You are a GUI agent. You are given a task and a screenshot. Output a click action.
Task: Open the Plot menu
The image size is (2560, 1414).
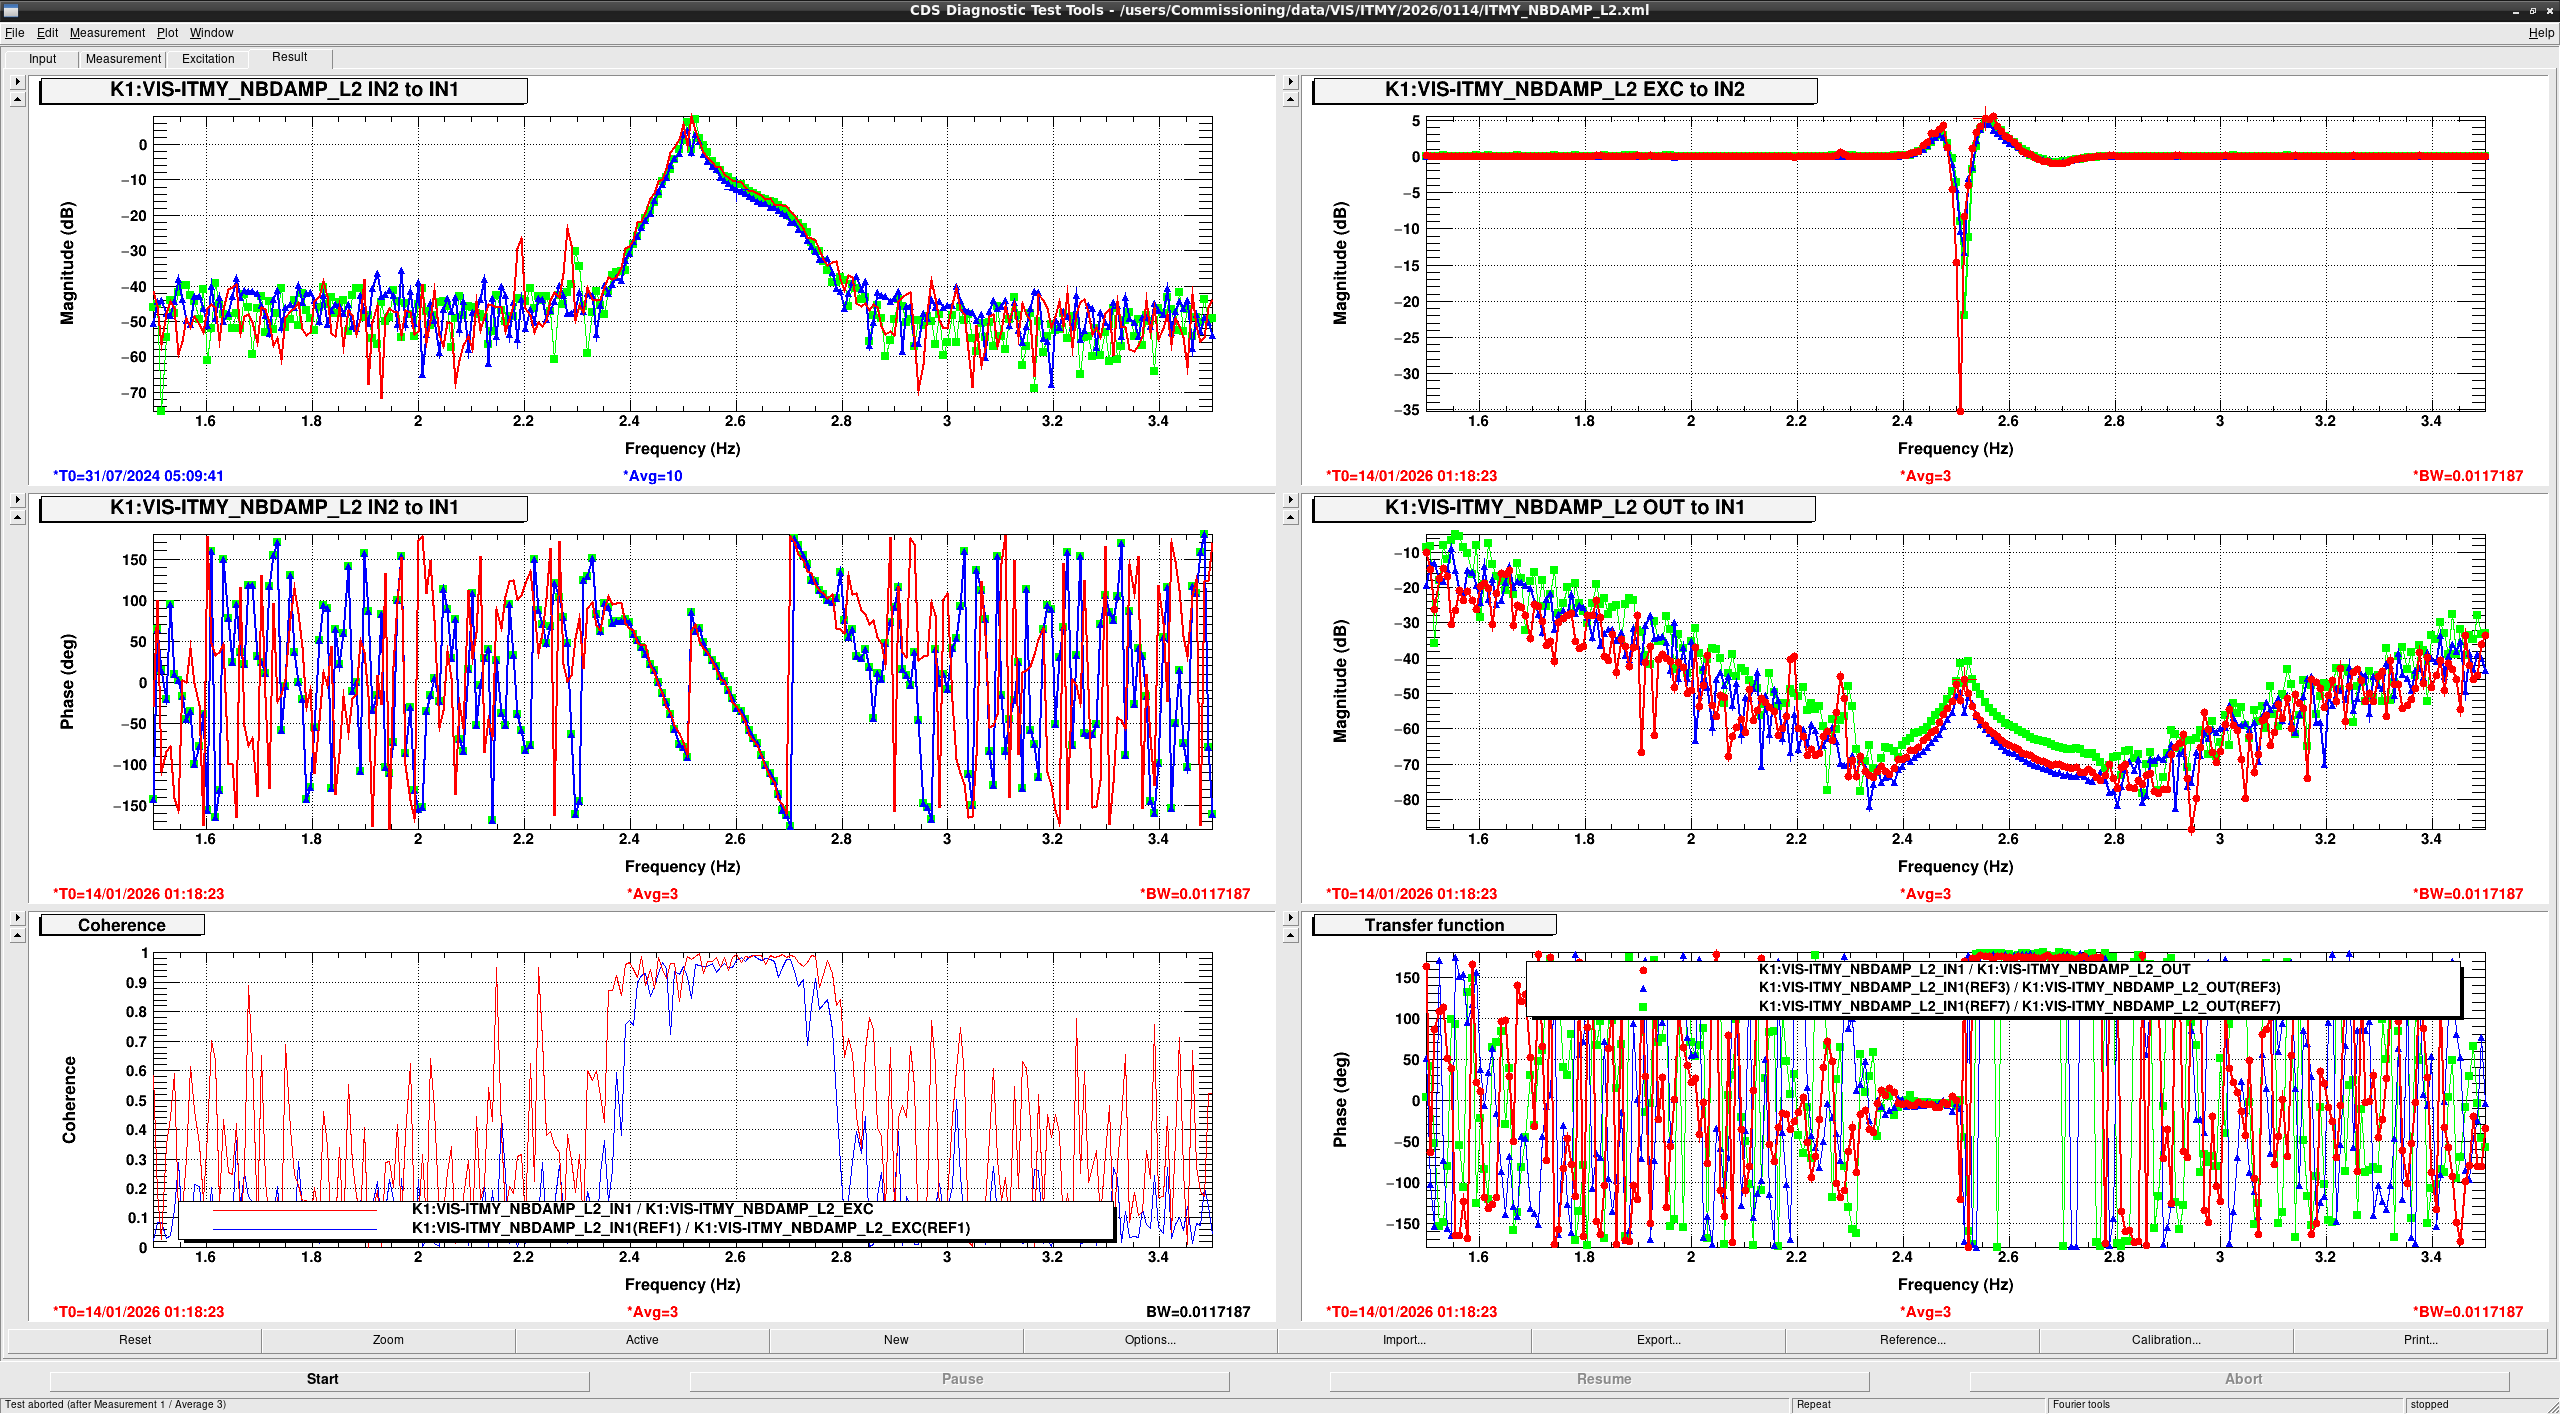(x=167, y=33)
